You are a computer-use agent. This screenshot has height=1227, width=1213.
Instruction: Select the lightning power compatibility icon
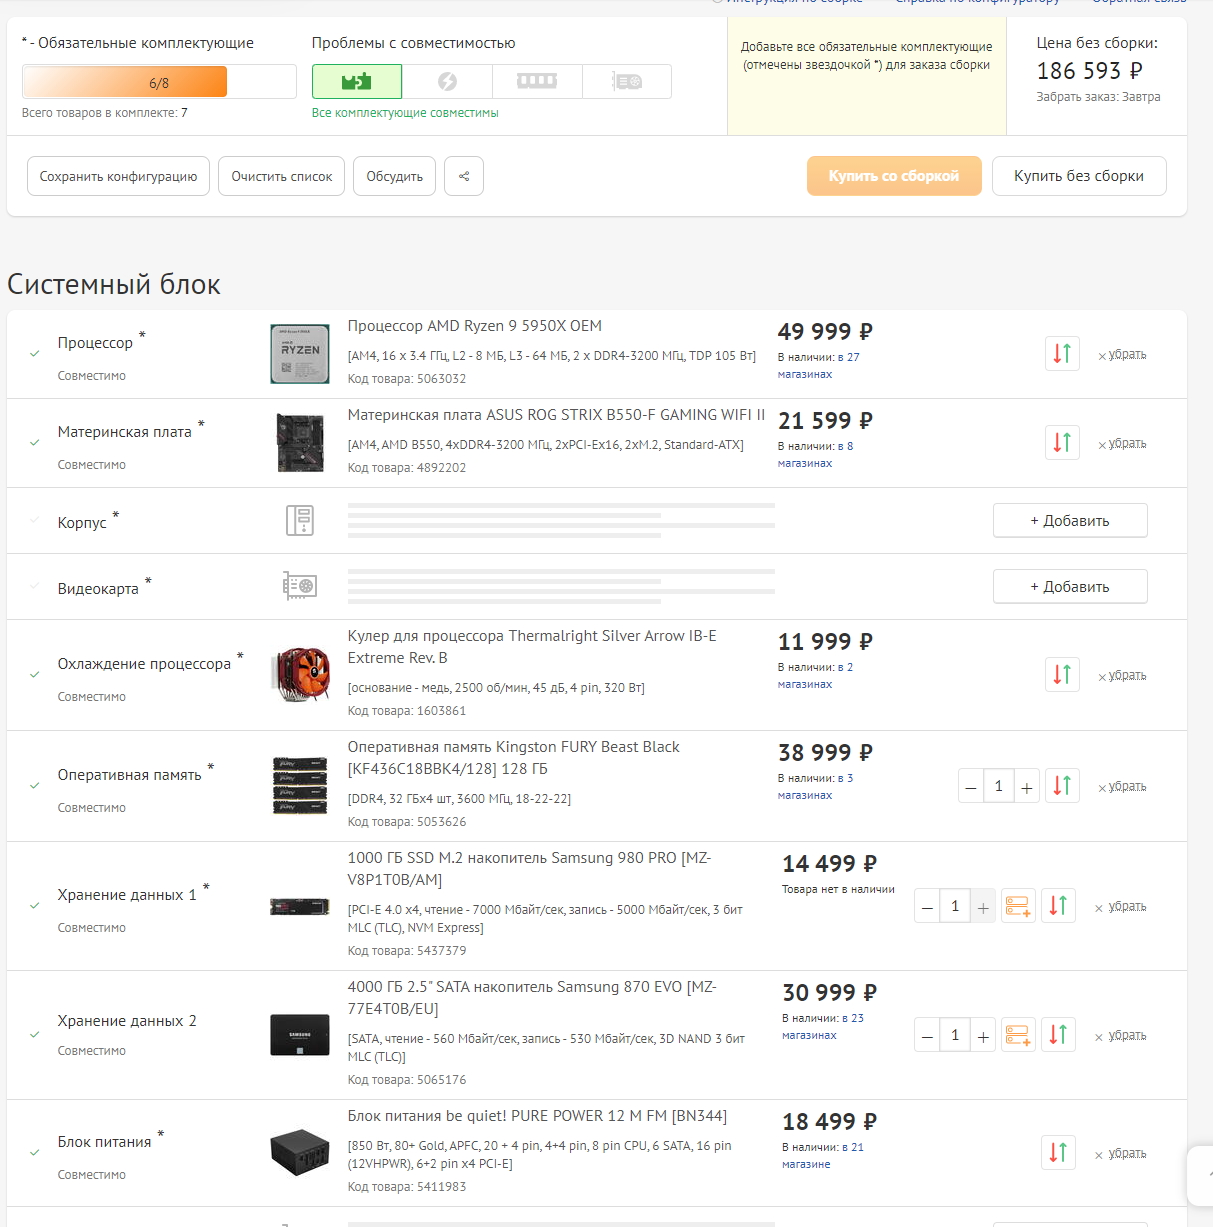pos(447,81)
